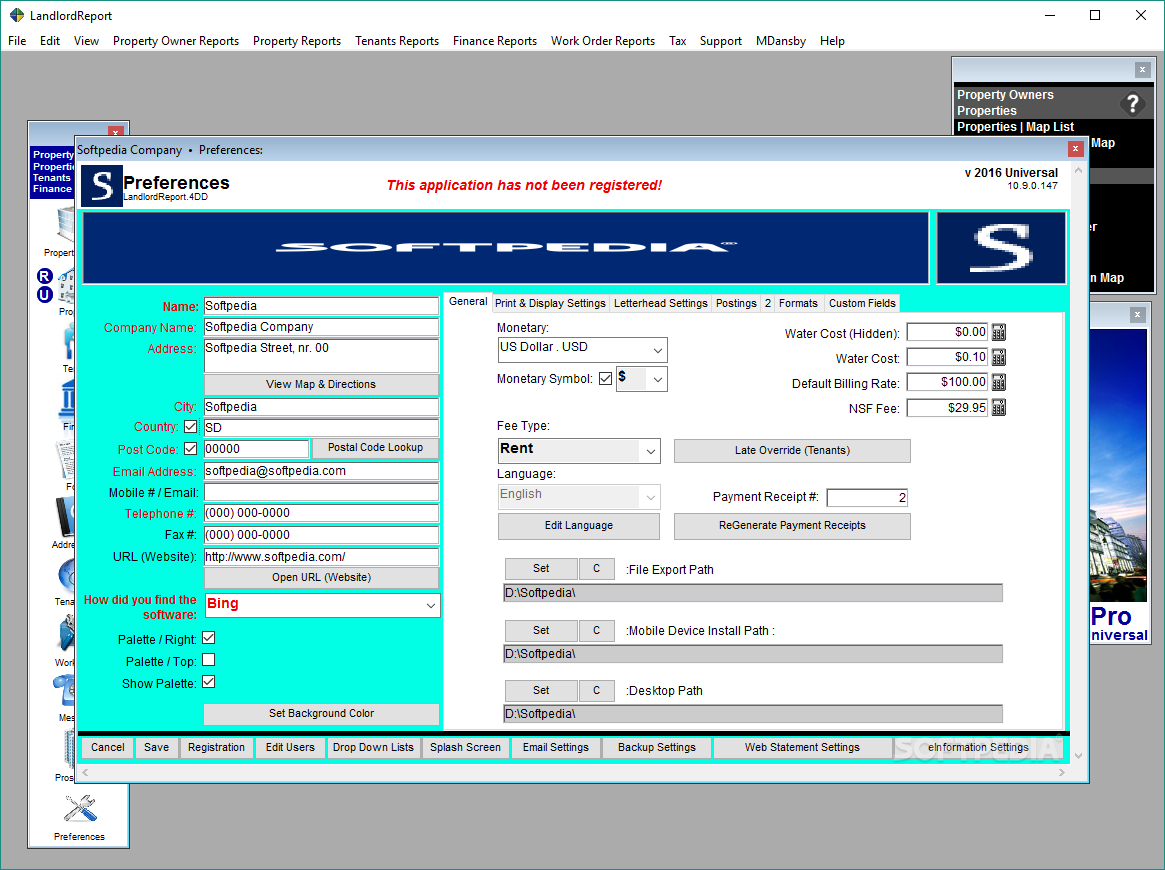Click the blue U circle icon

point(45,294)
